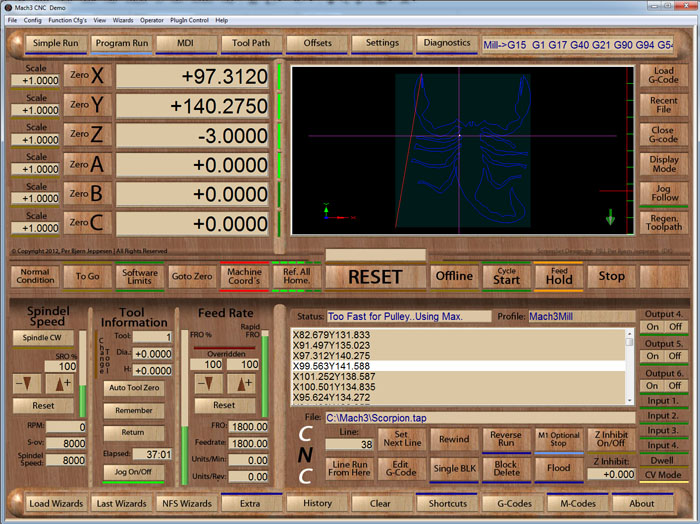Open Load Wizards
The height and width of the screenshot is (524, 700).
click(x=56, y=503)
